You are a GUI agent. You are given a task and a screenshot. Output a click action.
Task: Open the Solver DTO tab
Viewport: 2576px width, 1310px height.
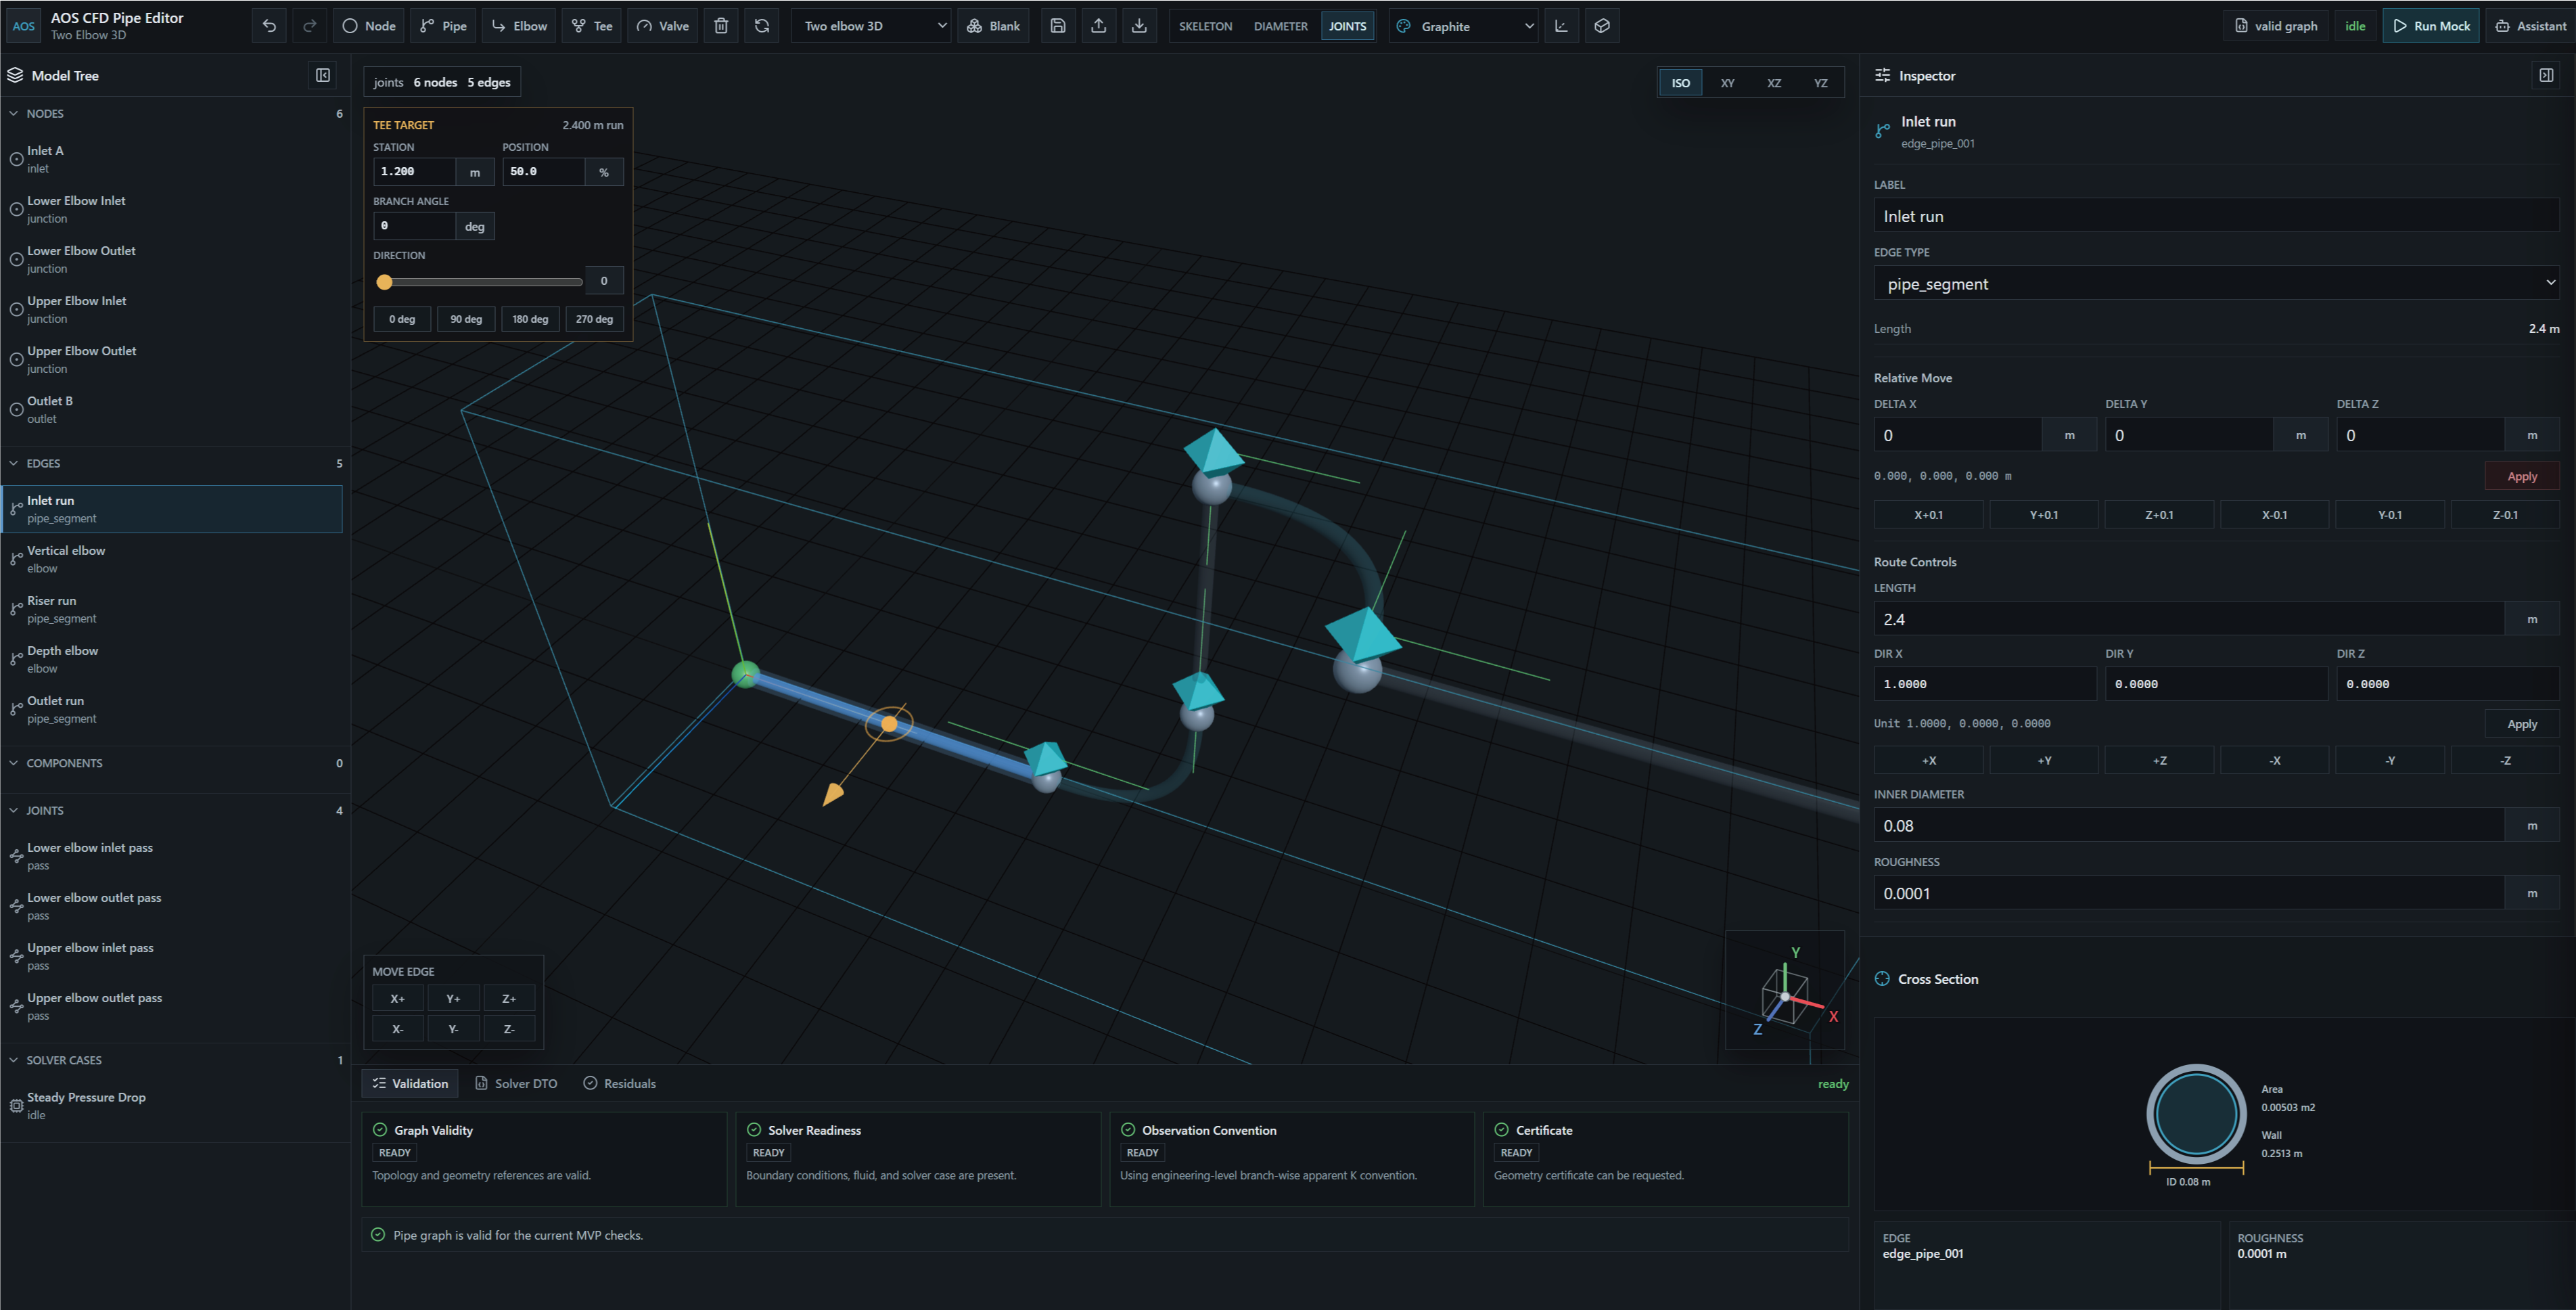516,1083
